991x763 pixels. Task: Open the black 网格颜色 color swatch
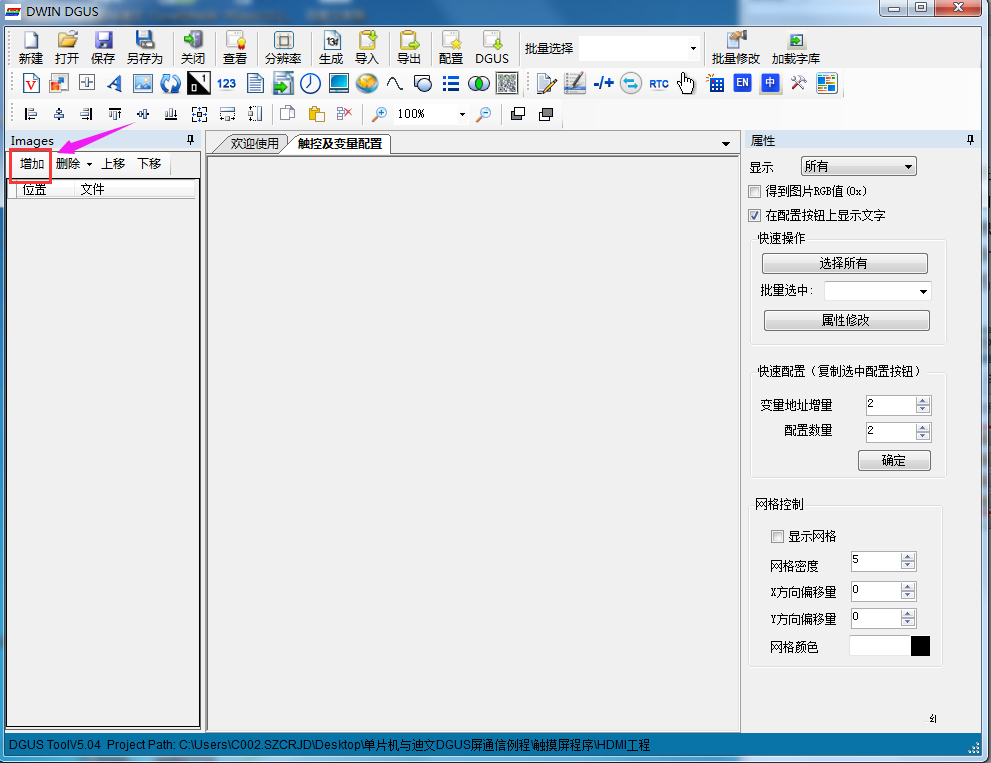[920, 646]
